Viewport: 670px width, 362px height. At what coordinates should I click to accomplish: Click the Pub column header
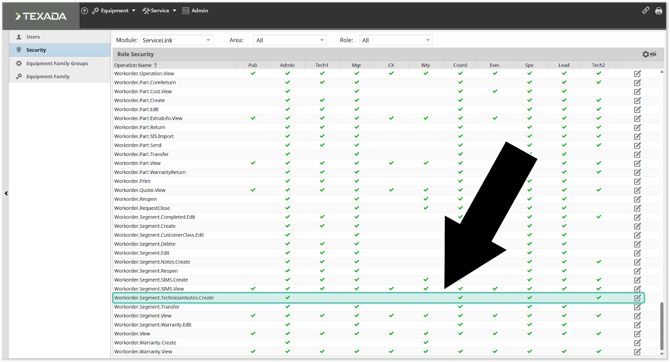coord(253,65)
